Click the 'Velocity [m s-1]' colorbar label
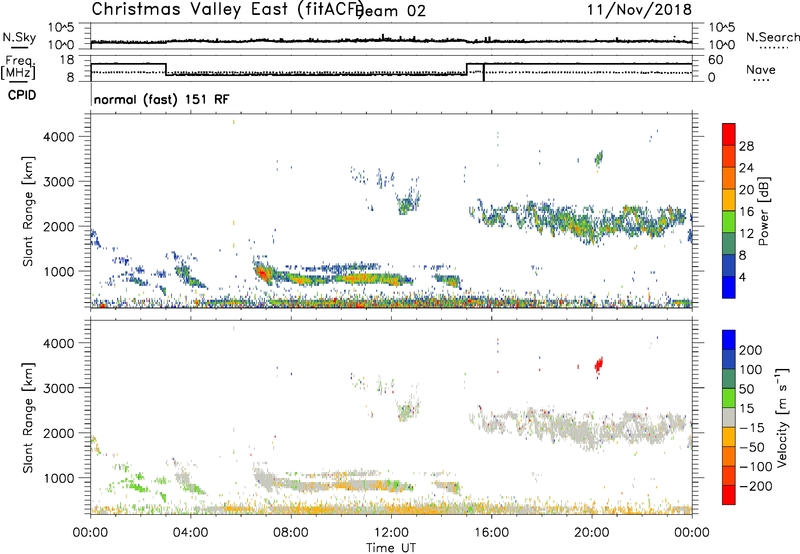800x554 pixels. [782, 417]
